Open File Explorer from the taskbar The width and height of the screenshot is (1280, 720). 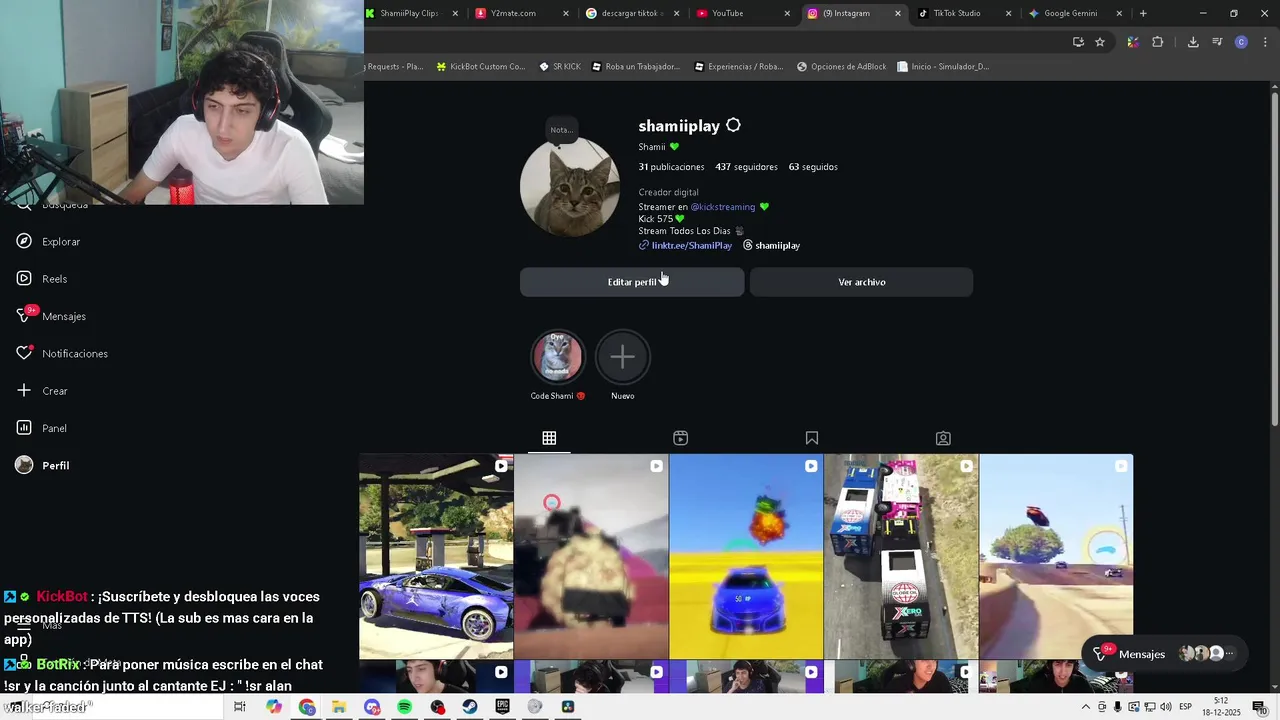[339, 707]
